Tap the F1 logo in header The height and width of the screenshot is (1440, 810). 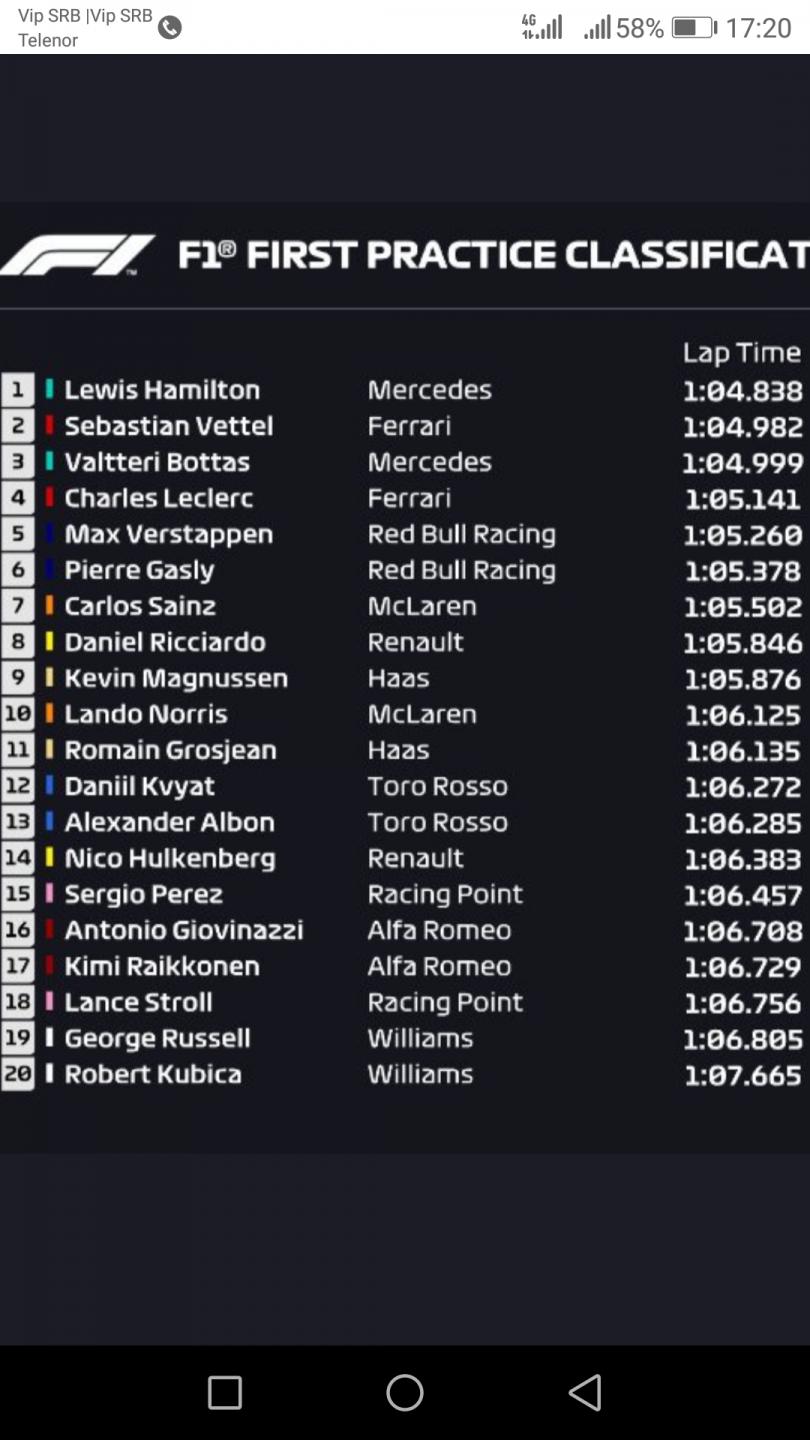coord(77,255)
